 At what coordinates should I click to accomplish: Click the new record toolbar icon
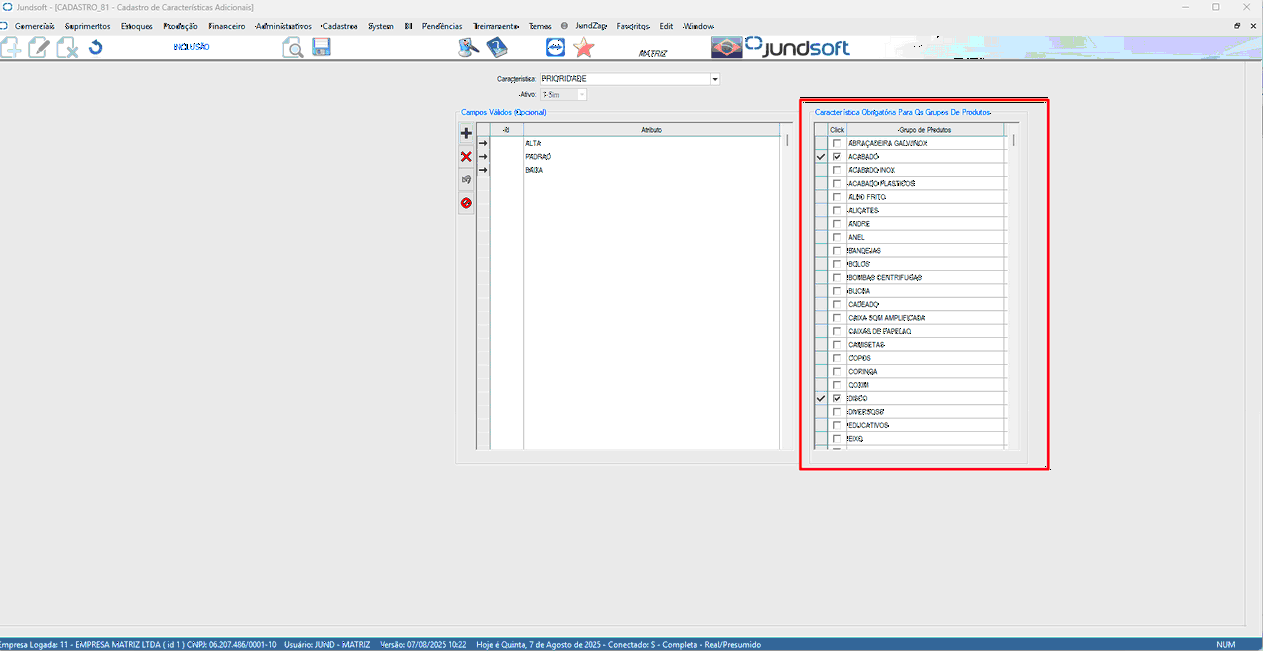click(11, 47)
